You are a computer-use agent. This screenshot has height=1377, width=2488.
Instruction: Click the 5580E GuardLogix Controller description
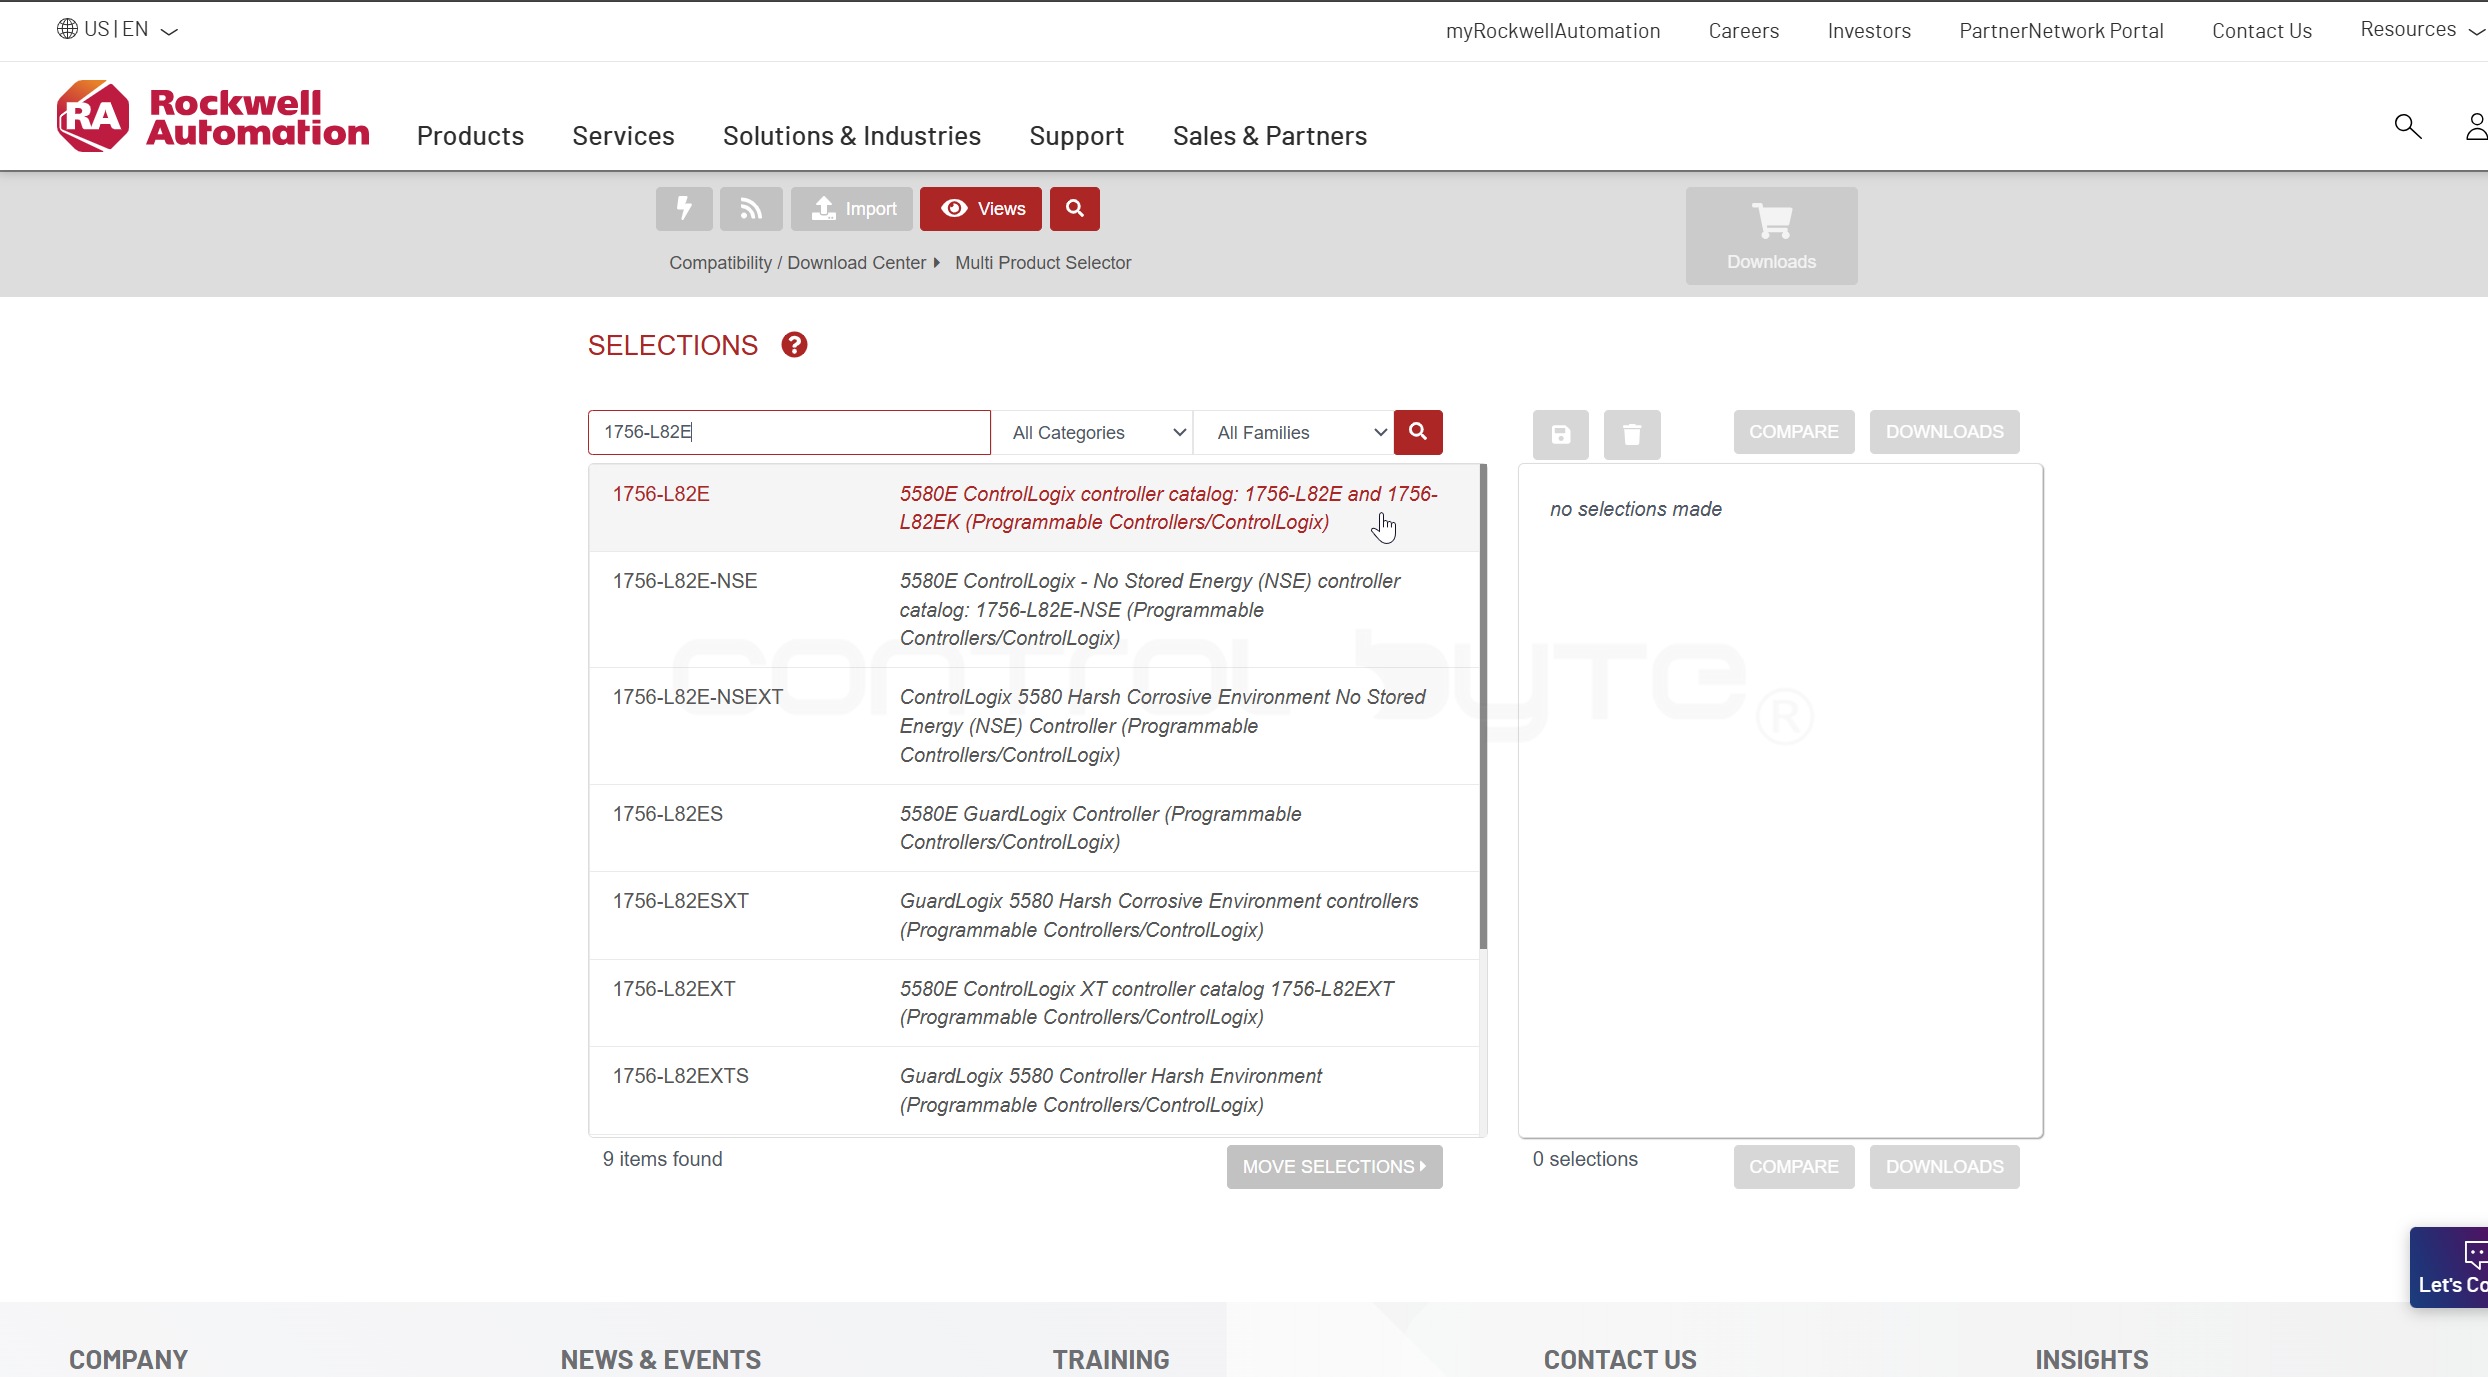coord(1100,828)
